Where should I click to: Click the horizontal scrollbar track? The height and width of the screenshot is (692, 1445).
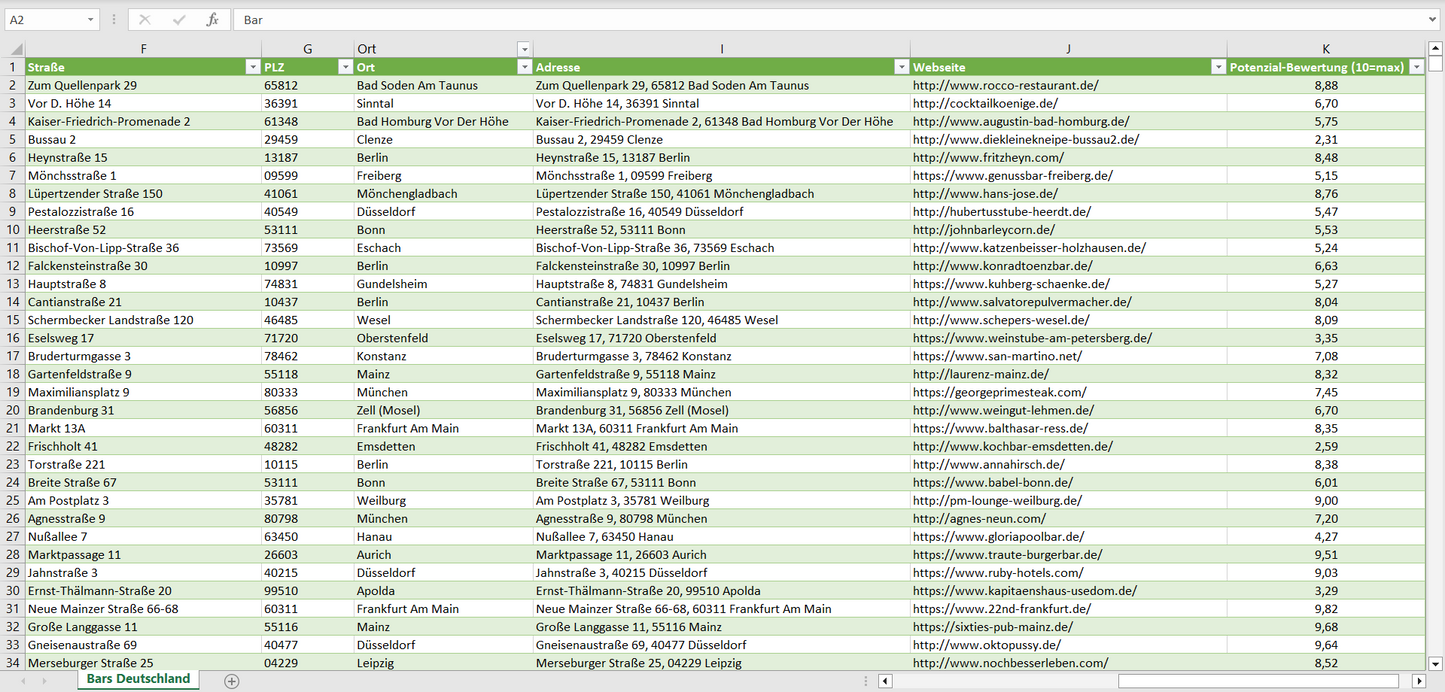(1000, 681)
